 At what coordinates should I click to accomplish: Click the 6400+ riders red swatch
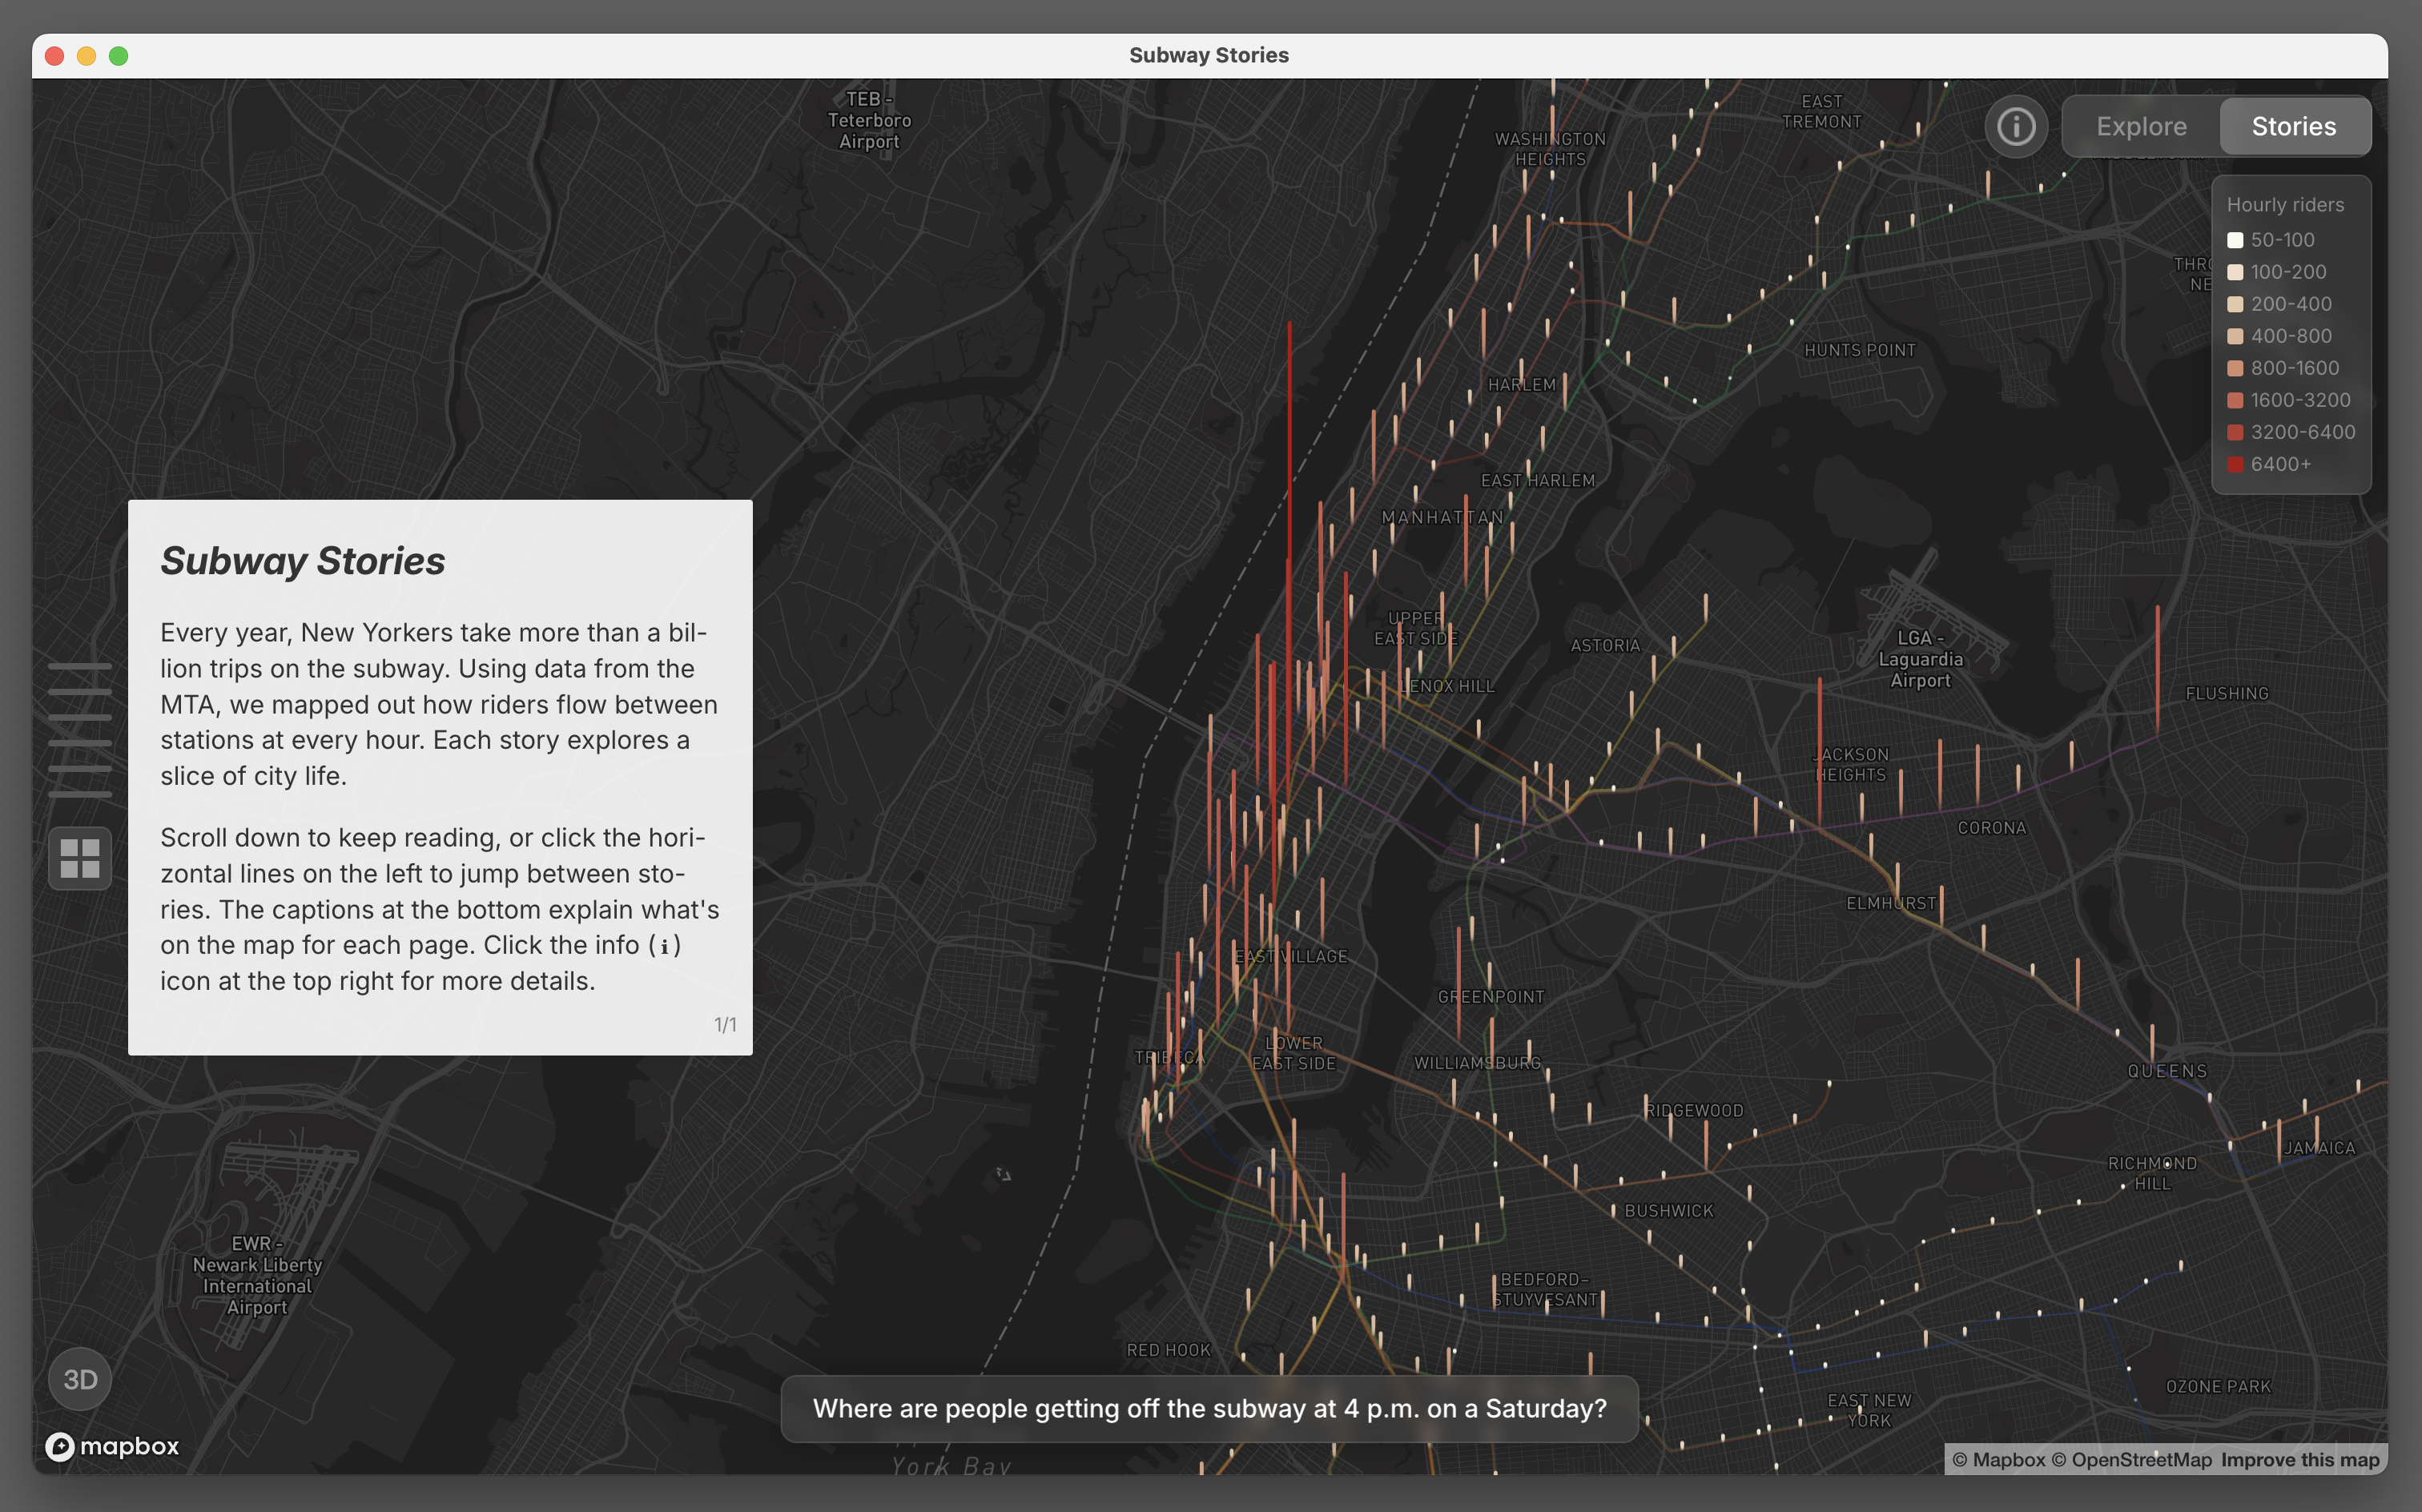point(2235,464)
